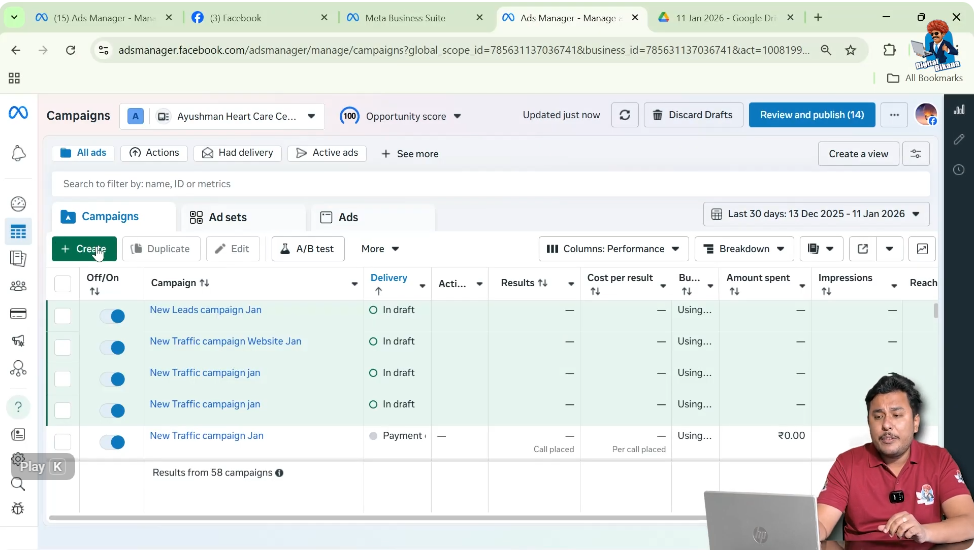Open a new browser tab with plus

click(x=818, y=17)
